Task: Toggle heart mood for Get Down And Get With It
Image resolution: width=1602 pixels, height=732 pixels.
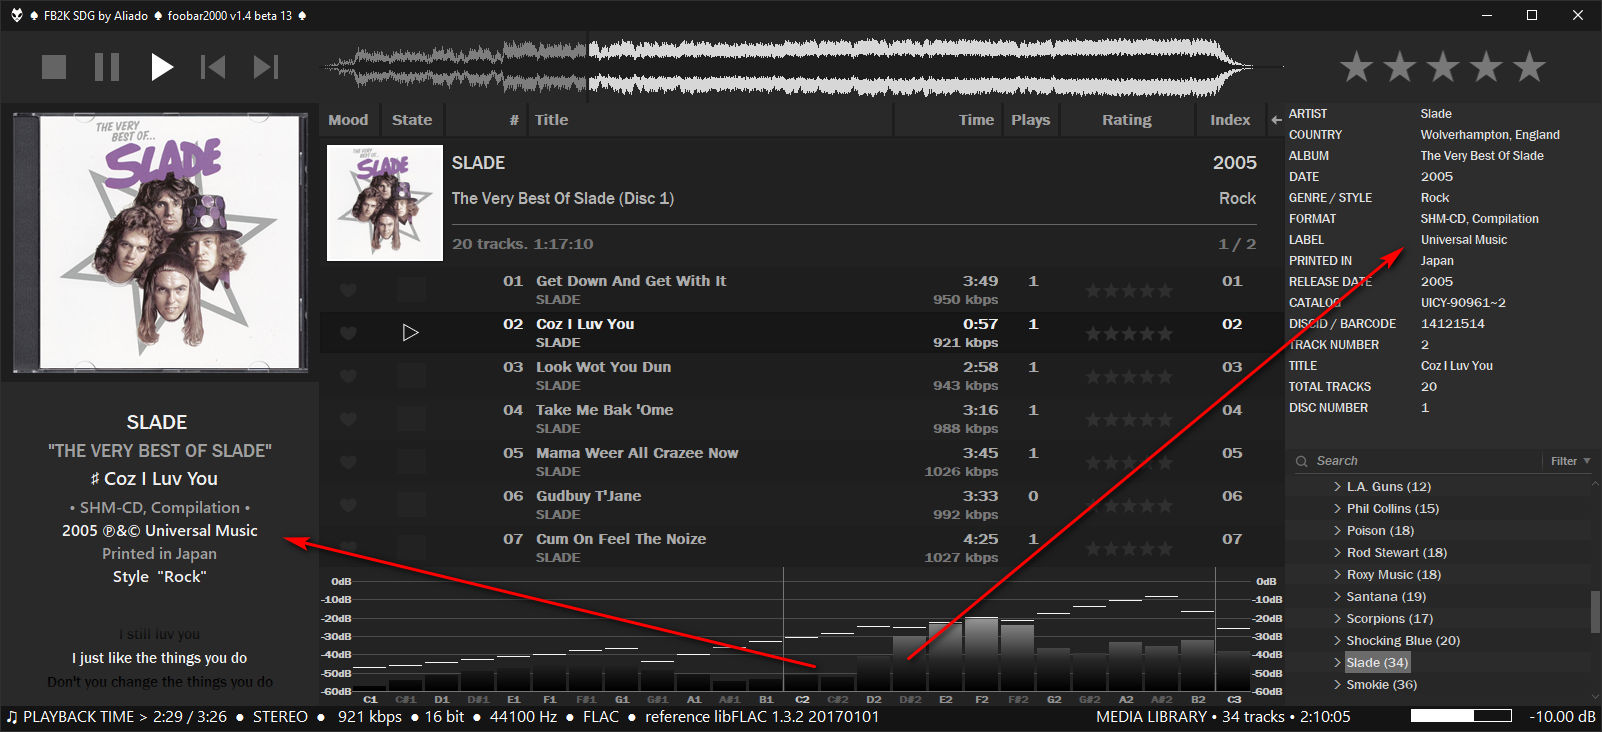Action: [348, 290]
